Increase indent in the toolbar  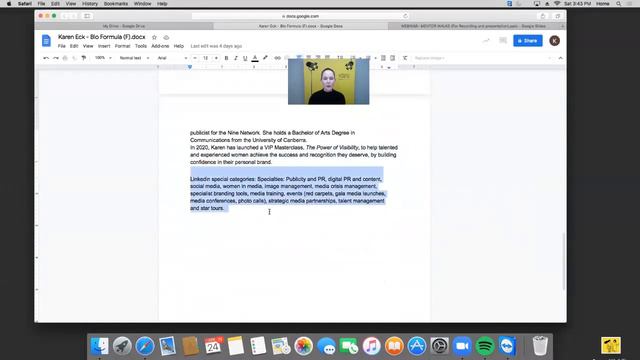(393, 58)
